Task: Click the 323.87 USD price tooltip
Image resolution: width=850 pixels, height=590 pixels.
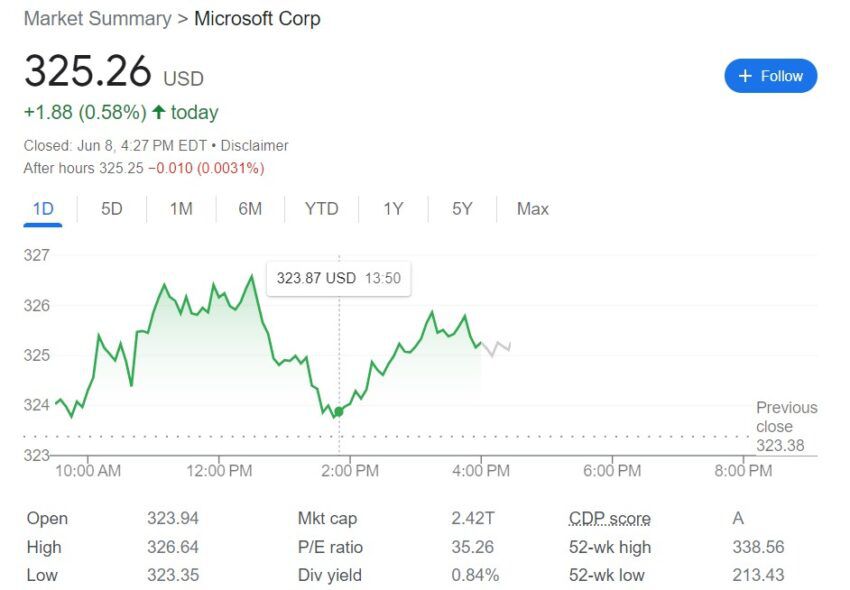Action: [x=338, y=278]
